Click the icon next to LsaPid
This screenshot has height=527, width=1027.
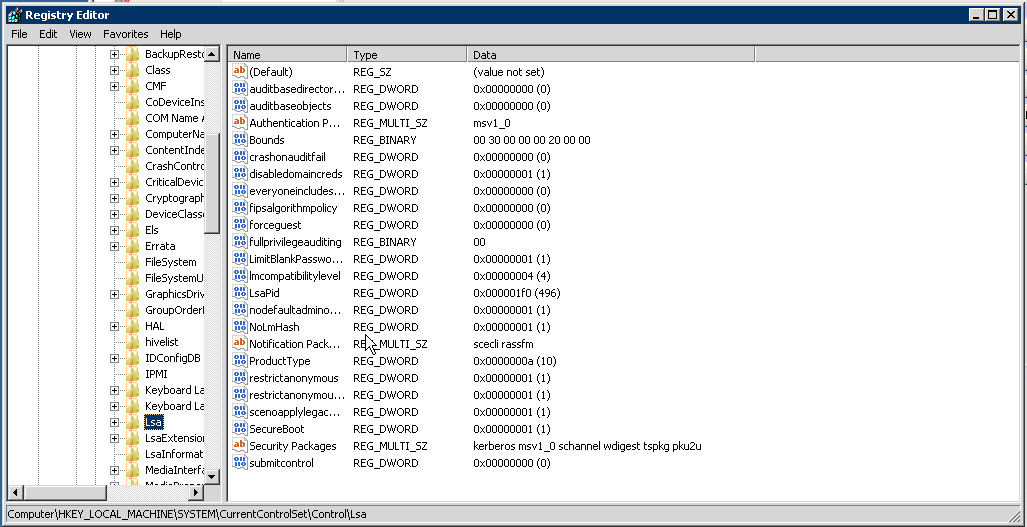[x=240, y=293]
